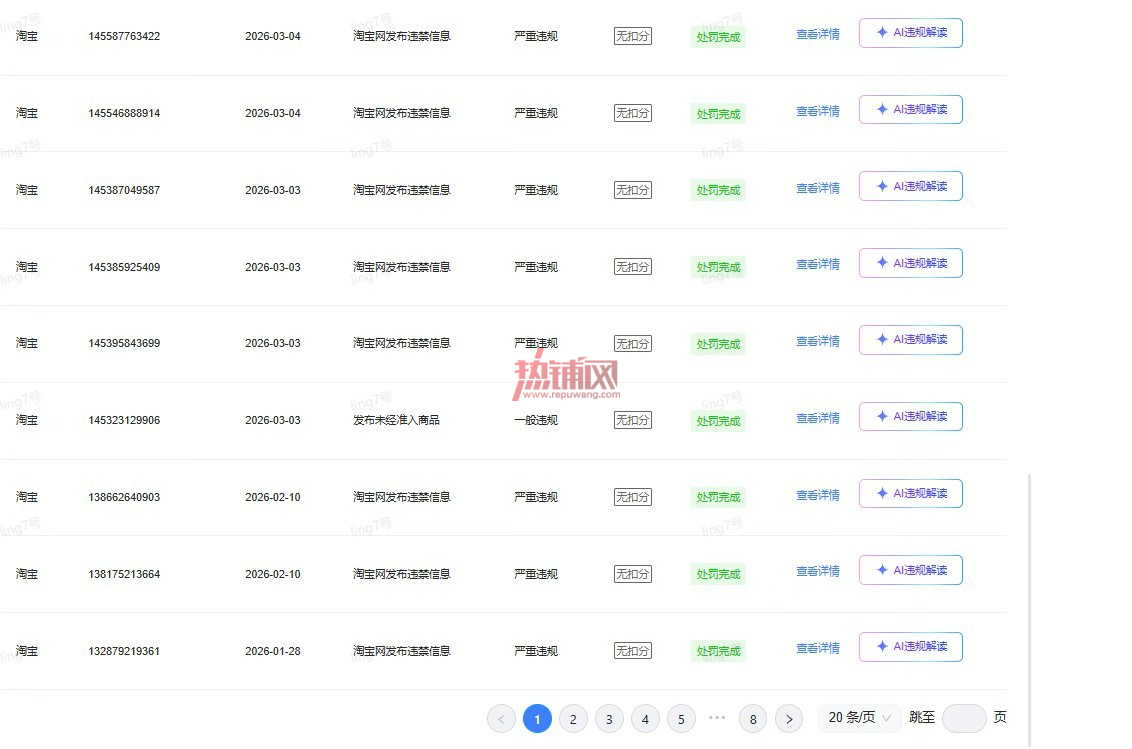Click AI违规解读 sparkle icon for 145323129906

[881, 417]
